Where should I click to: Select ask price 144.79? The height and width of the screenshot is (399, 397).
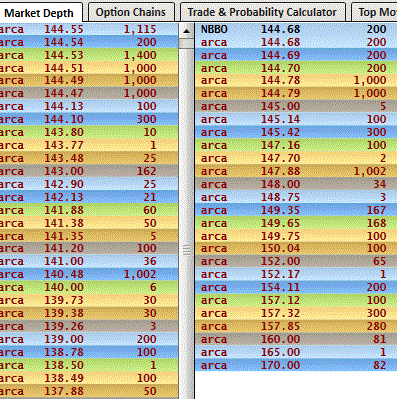tap(280, 93)
